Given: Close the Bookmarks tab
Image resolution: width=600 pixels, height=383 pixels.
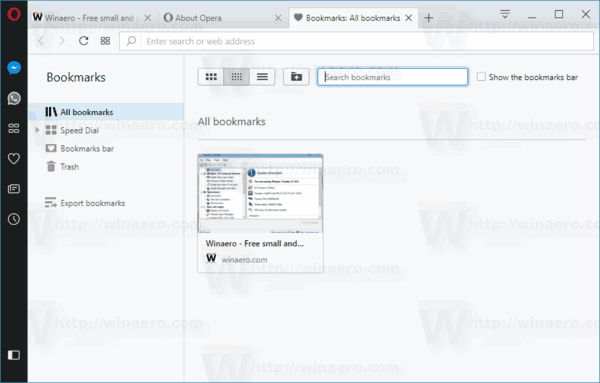Looking at the screenshot, I should pos(409,18).
